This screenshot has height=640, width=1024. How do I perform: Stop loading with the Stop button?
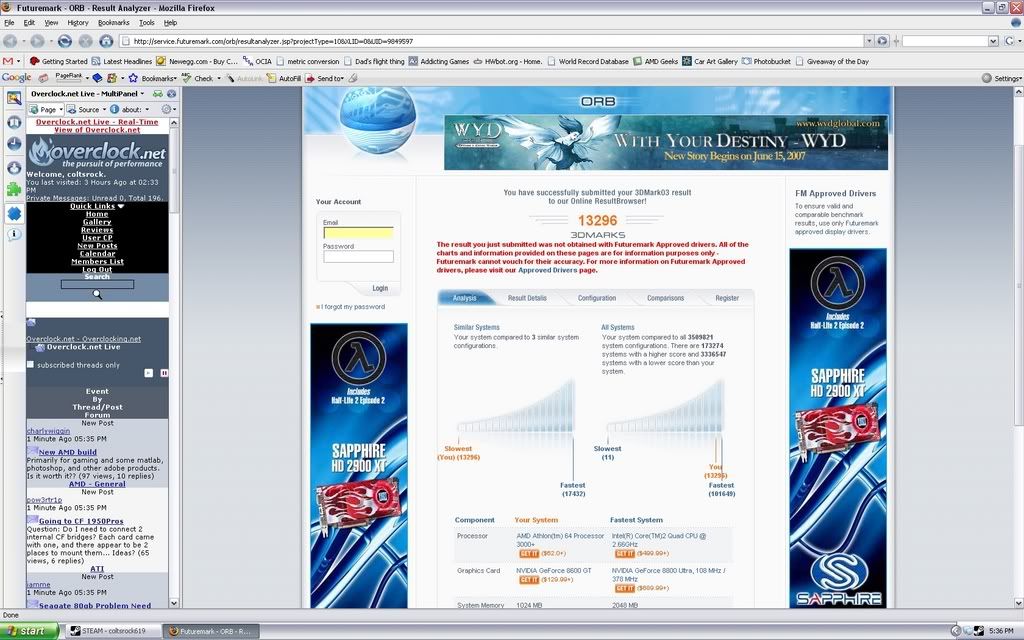click(x=86, y=40)
